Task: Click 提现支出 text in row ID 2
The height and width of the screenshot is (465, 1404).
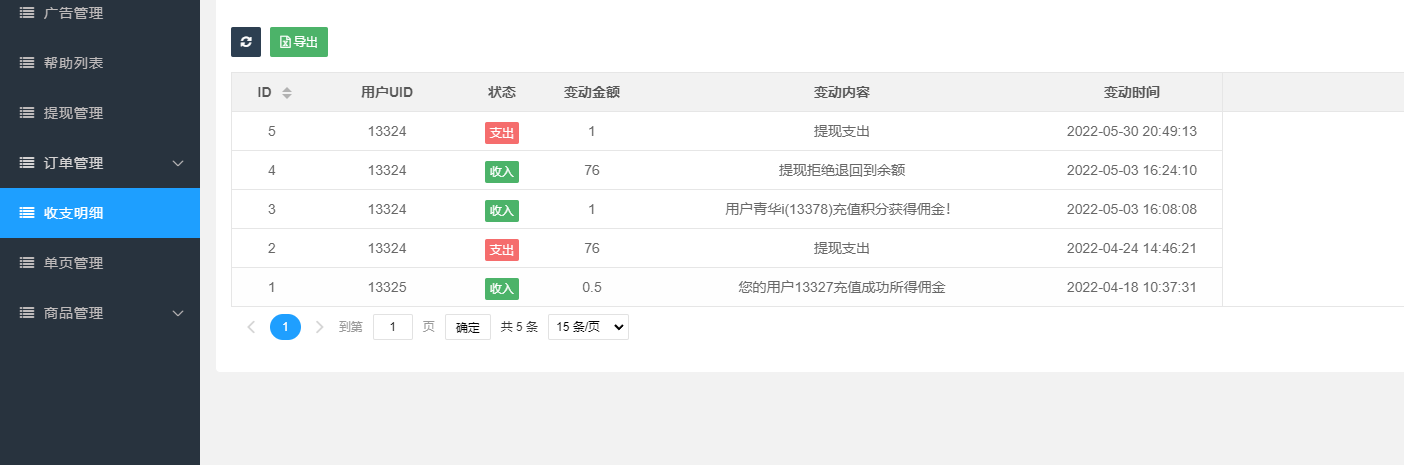Action: [x=842, y=248]
